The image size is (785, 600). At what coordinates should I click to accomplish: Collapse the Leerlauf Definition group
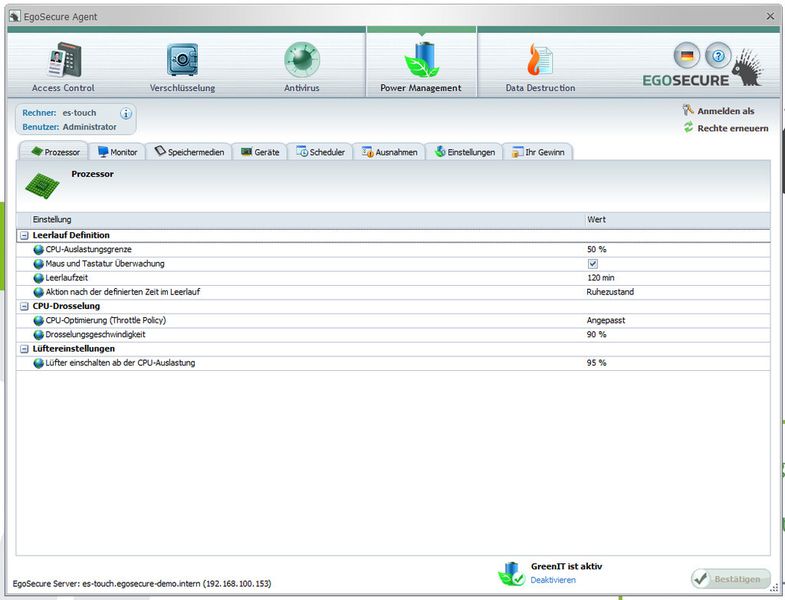[24, 235]
